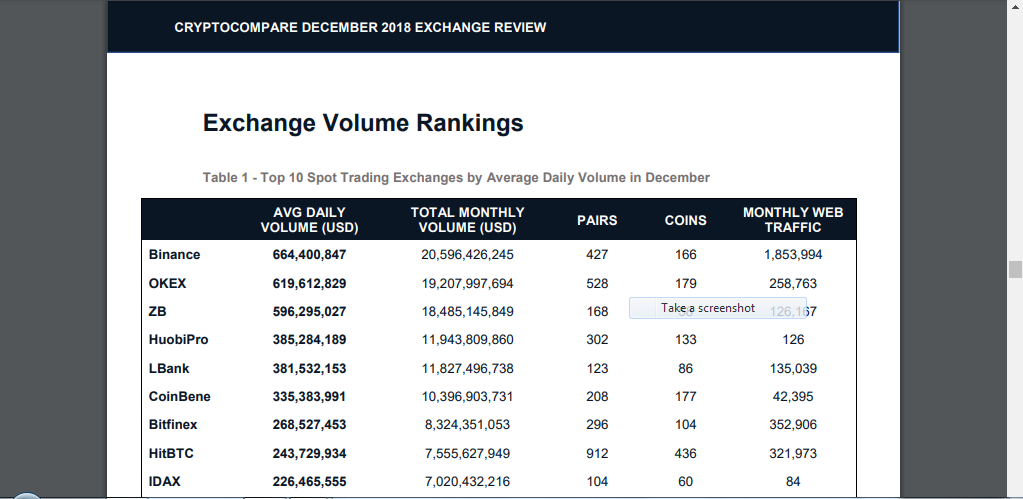Click CoinBene monthly volume 10,396,903,731

point(467,396)
